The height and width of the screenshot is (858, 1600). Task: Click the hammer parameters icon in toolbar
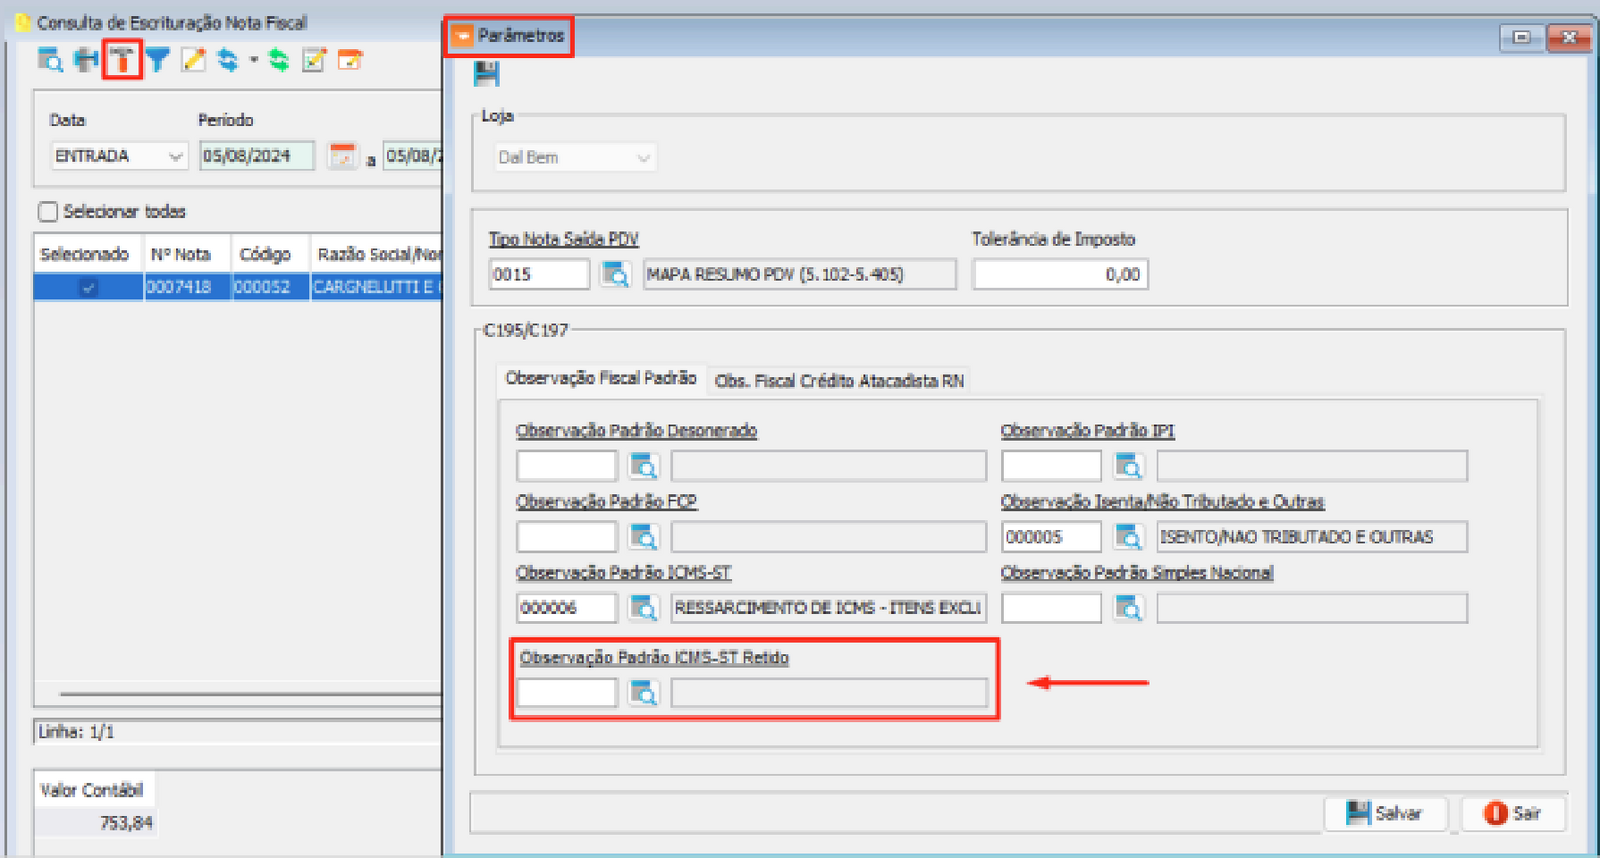[x=122, y=60]
